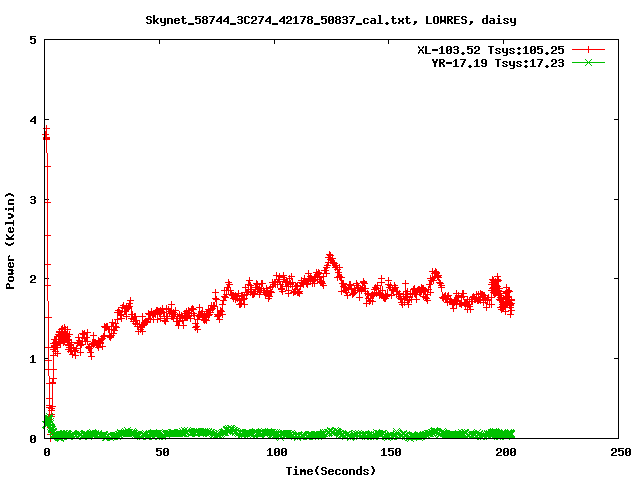Click the red legend line sample
Screen dimensions: 640x480
tap(588, 50)
